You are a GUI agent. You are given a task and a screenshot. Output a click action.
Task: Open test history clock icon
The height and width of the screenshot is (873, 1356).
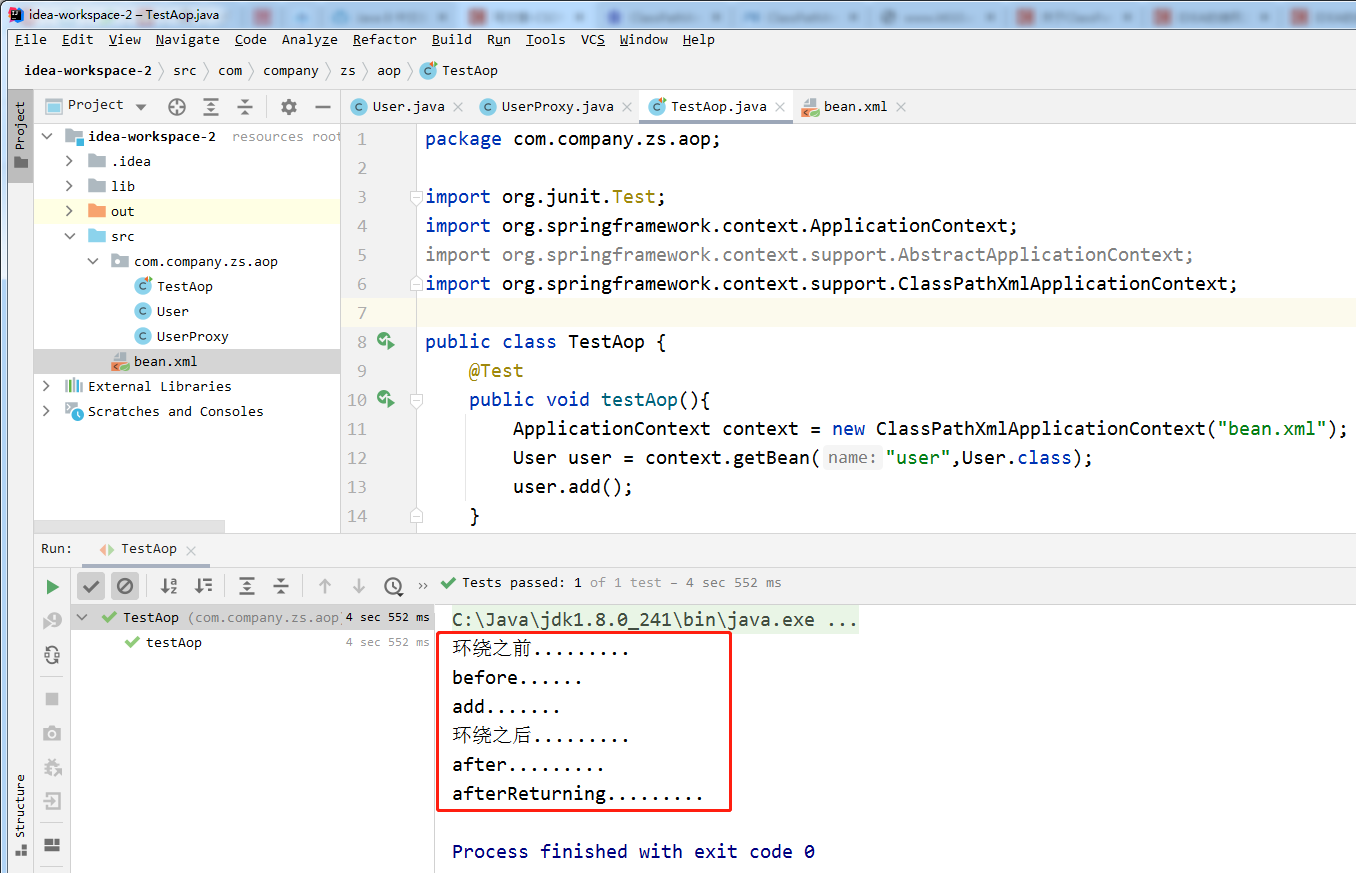(x=393, y=586)
